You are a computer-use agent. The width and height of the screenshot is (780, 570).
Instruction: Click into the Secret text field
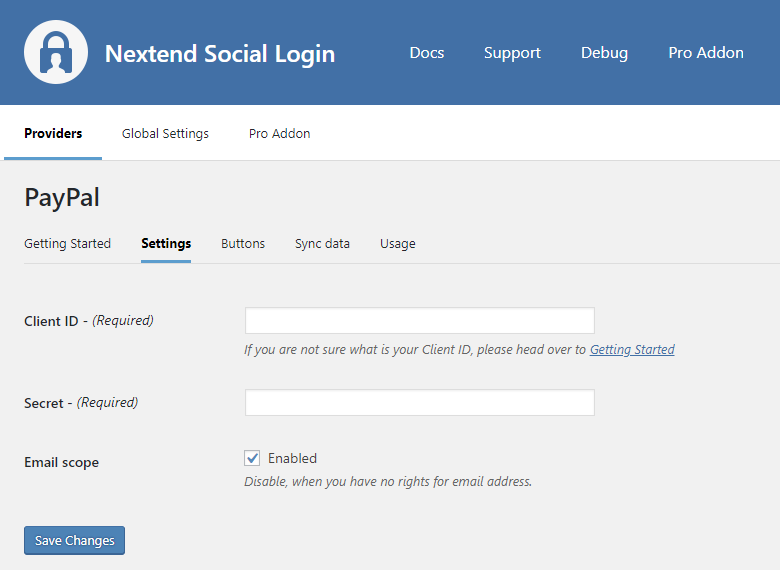pyautogui.click(x=420, y=403)
